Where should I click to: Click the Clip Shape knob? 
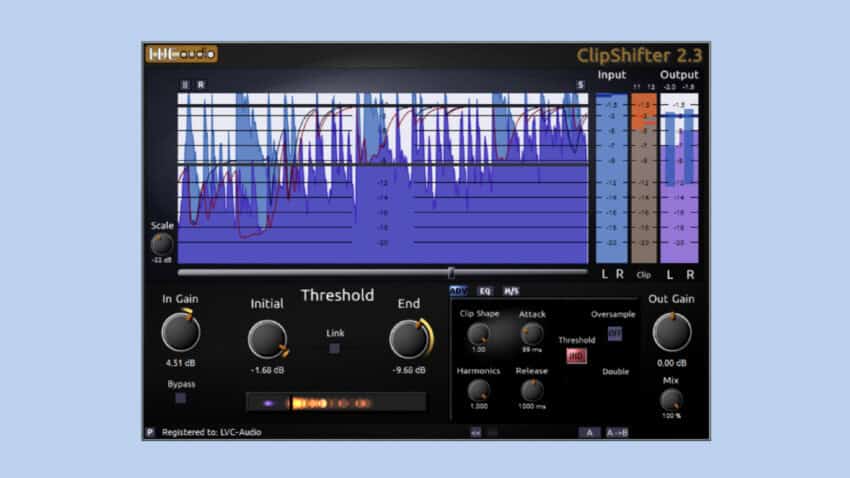479,333
